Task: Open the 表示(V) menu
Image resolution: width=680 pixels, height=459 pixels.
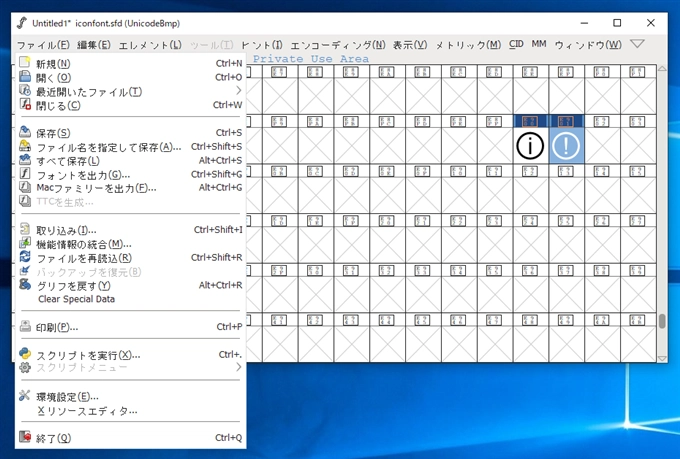Action: coord(410,45)
